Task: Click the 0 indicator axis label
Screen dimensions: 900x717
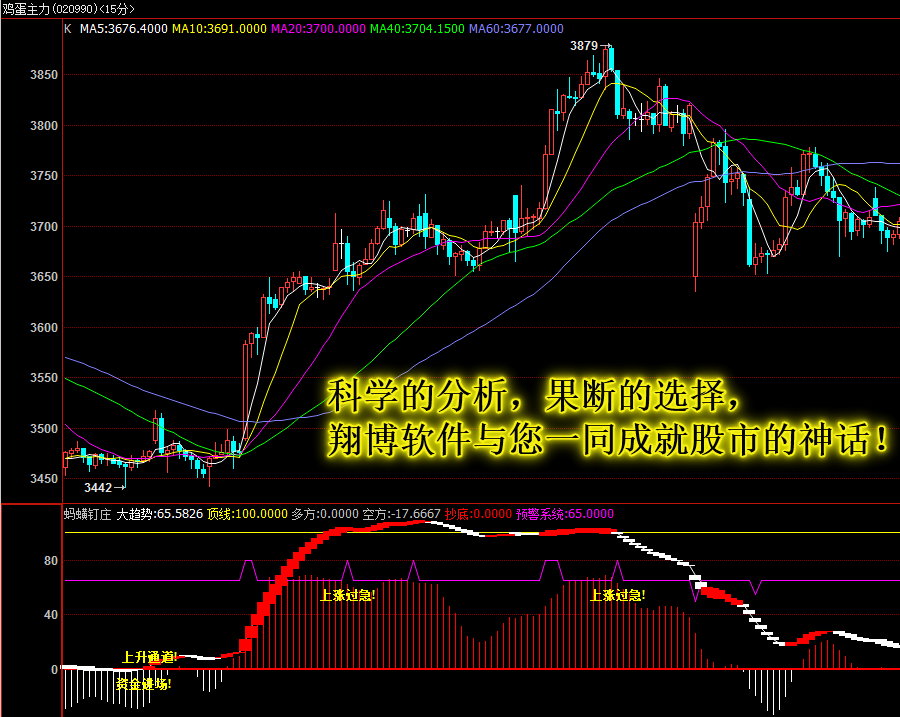Action: coord(55,669)
